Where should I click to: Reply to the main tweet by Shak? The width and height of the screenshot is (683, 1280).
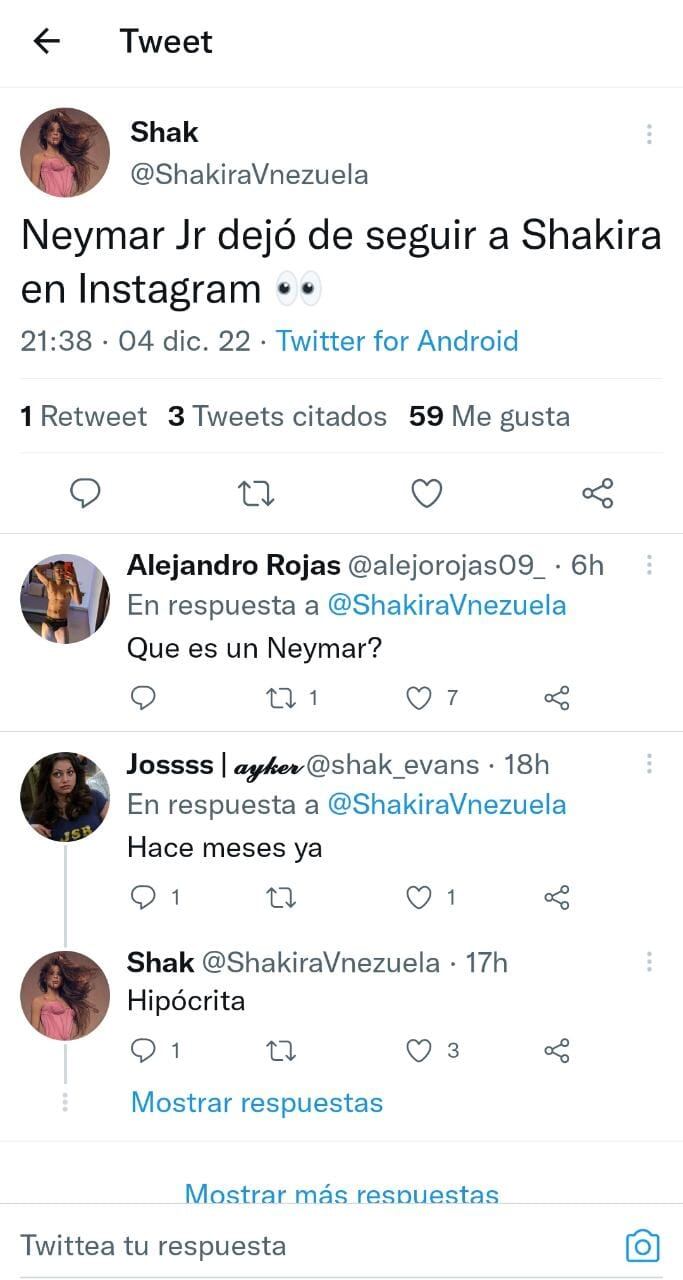point(87,493)
